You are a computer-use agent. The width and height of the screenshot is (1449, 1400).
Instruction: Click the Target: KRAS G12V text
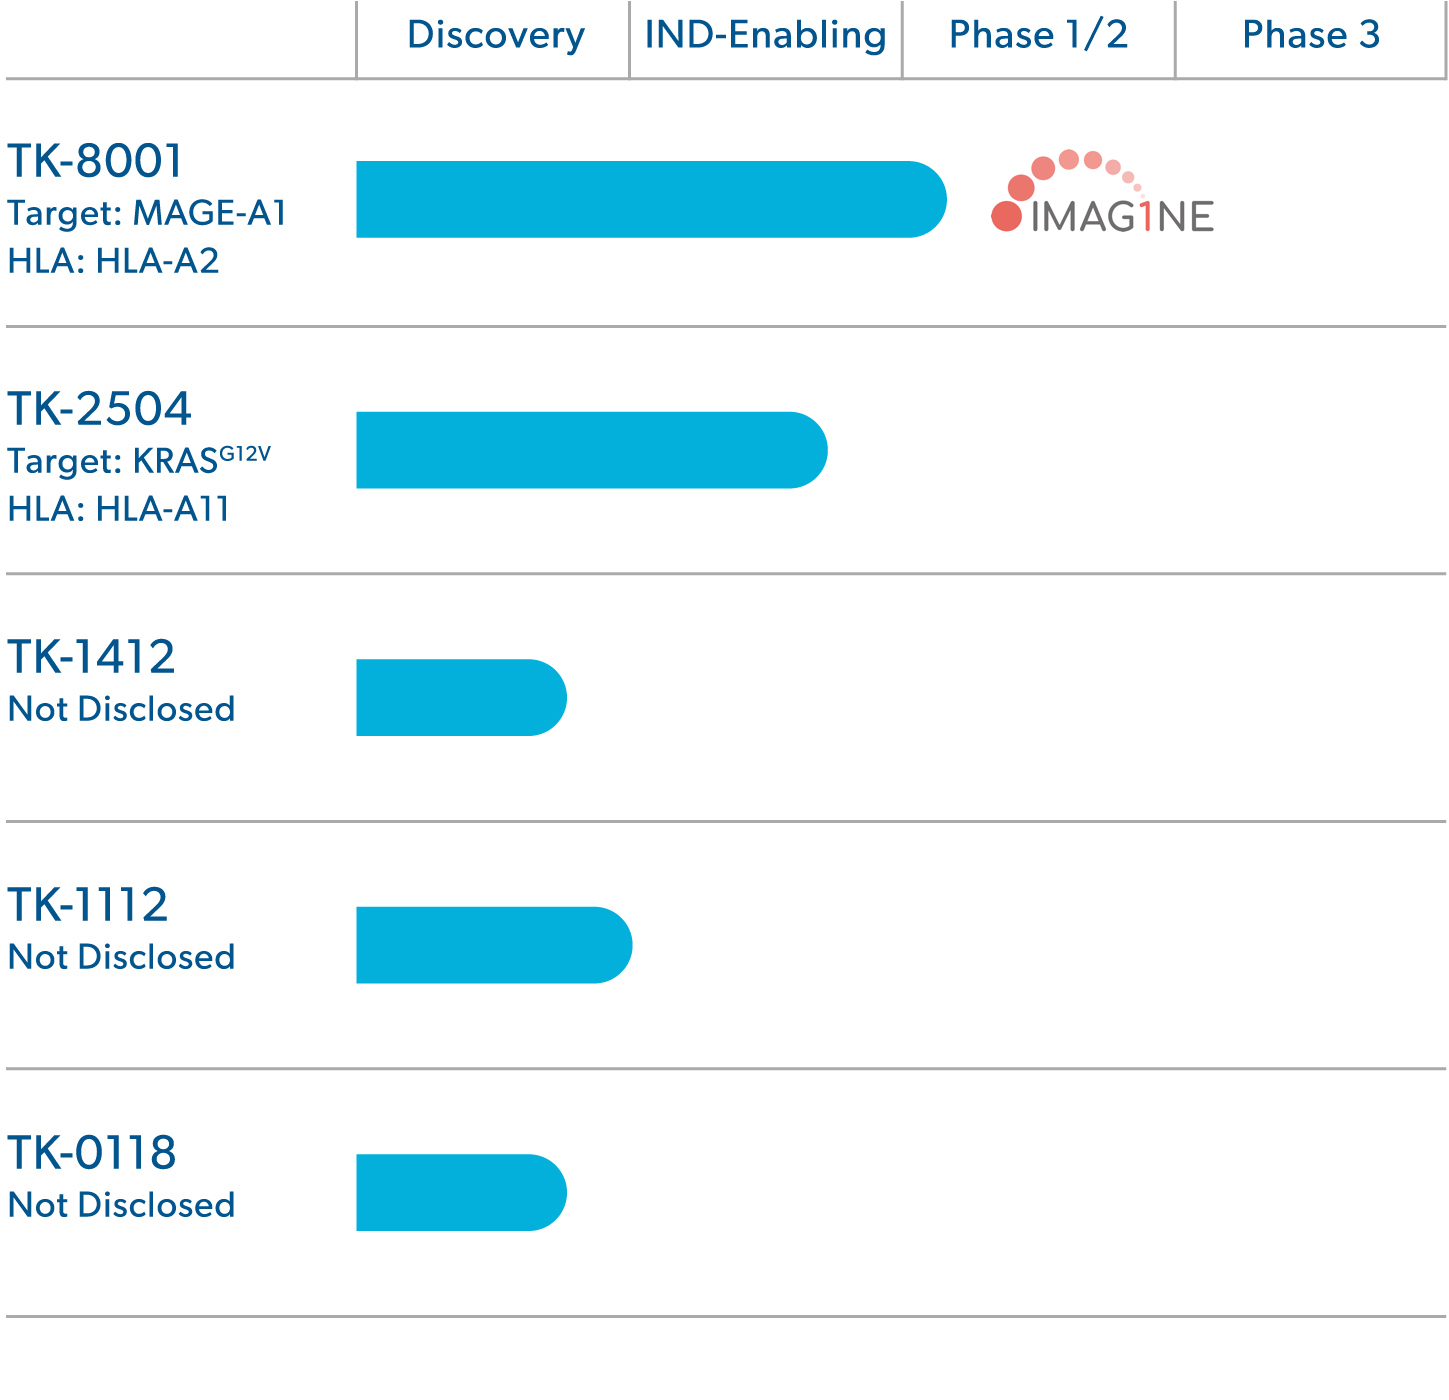(x=139, y=460)
